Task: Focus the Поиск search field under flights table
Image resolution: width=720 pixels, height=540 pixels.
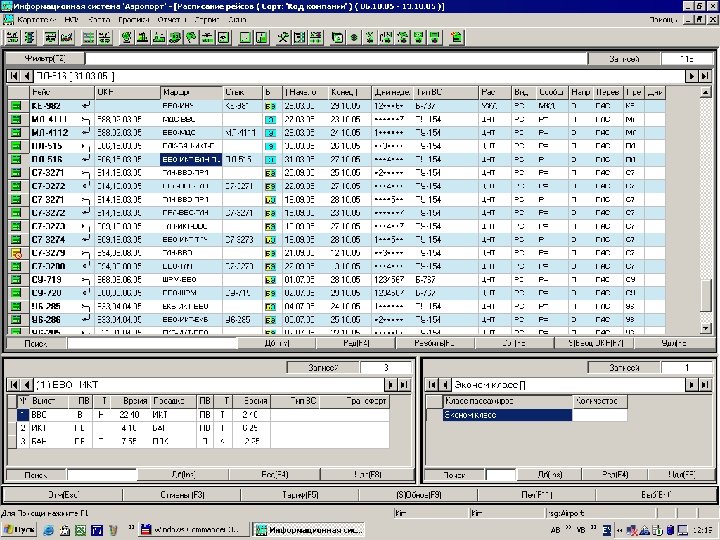Action: [150, 343]
